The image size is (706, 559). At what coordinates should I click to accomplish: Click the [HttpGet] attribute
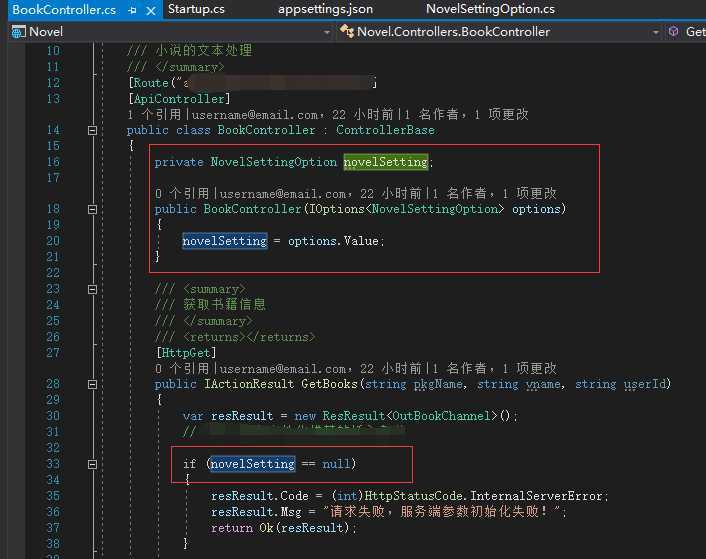(186, 352)
